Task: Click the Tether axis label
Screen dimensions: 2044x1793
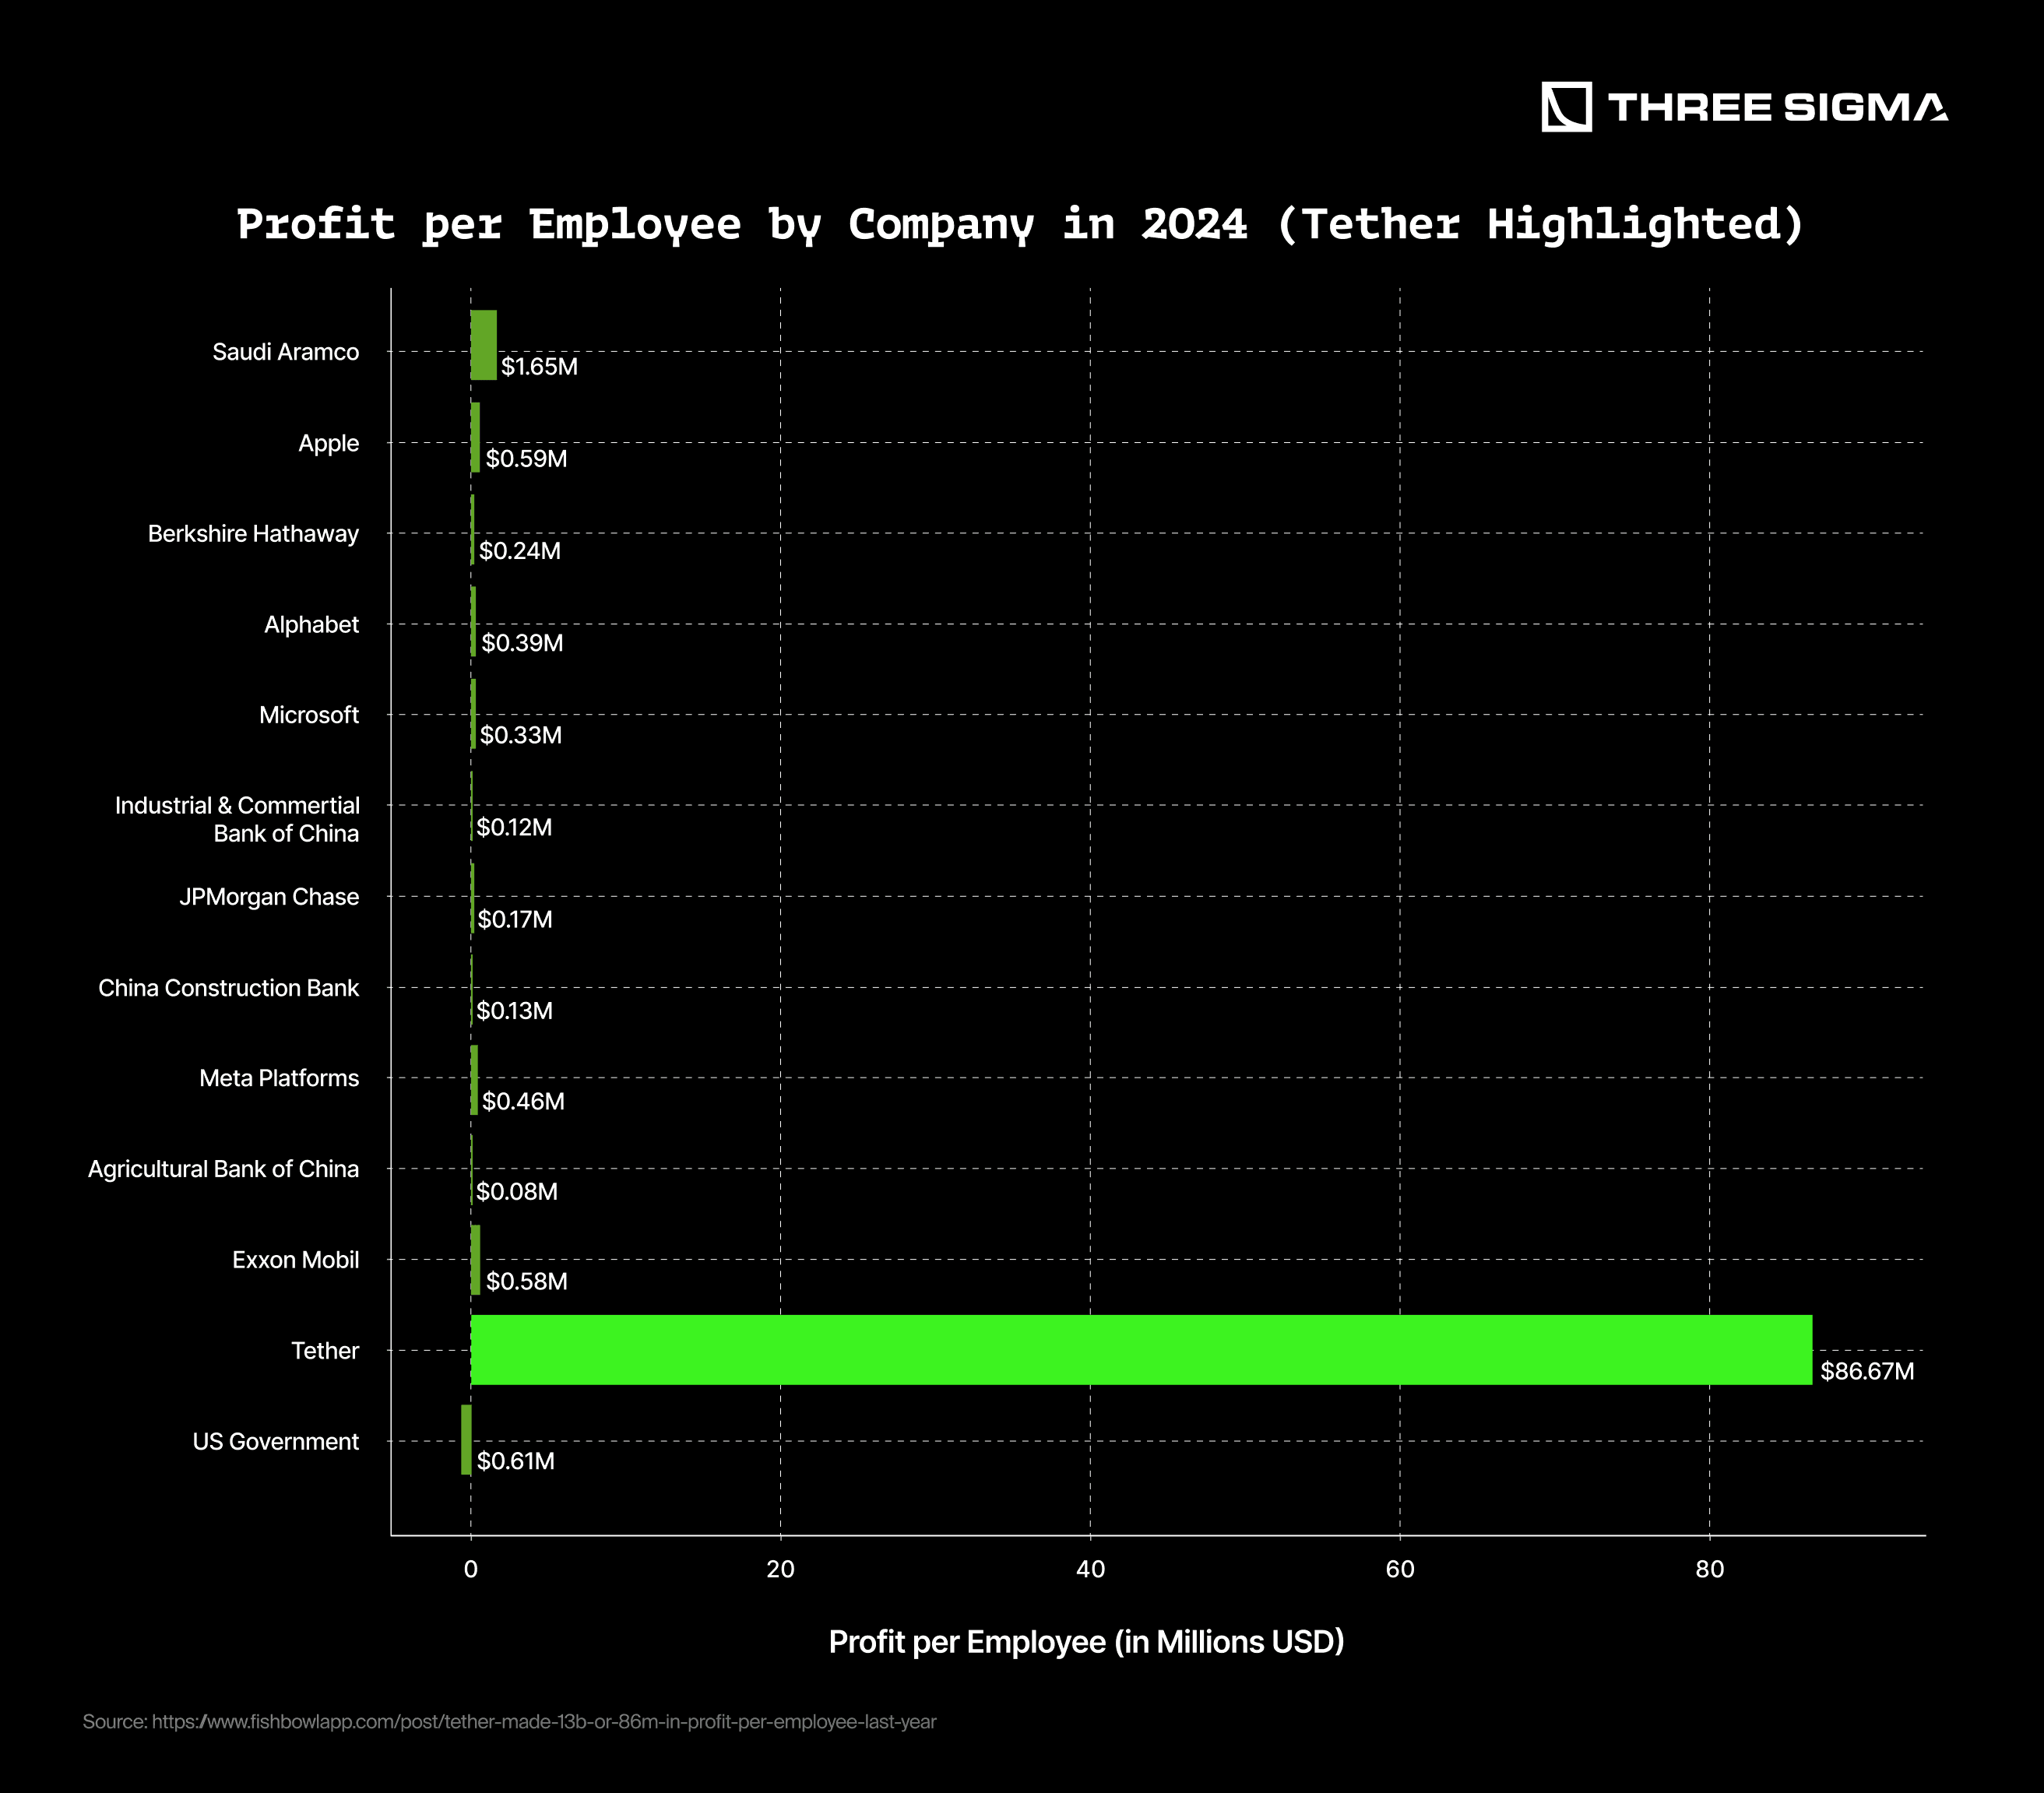Action: (325, 1351)
